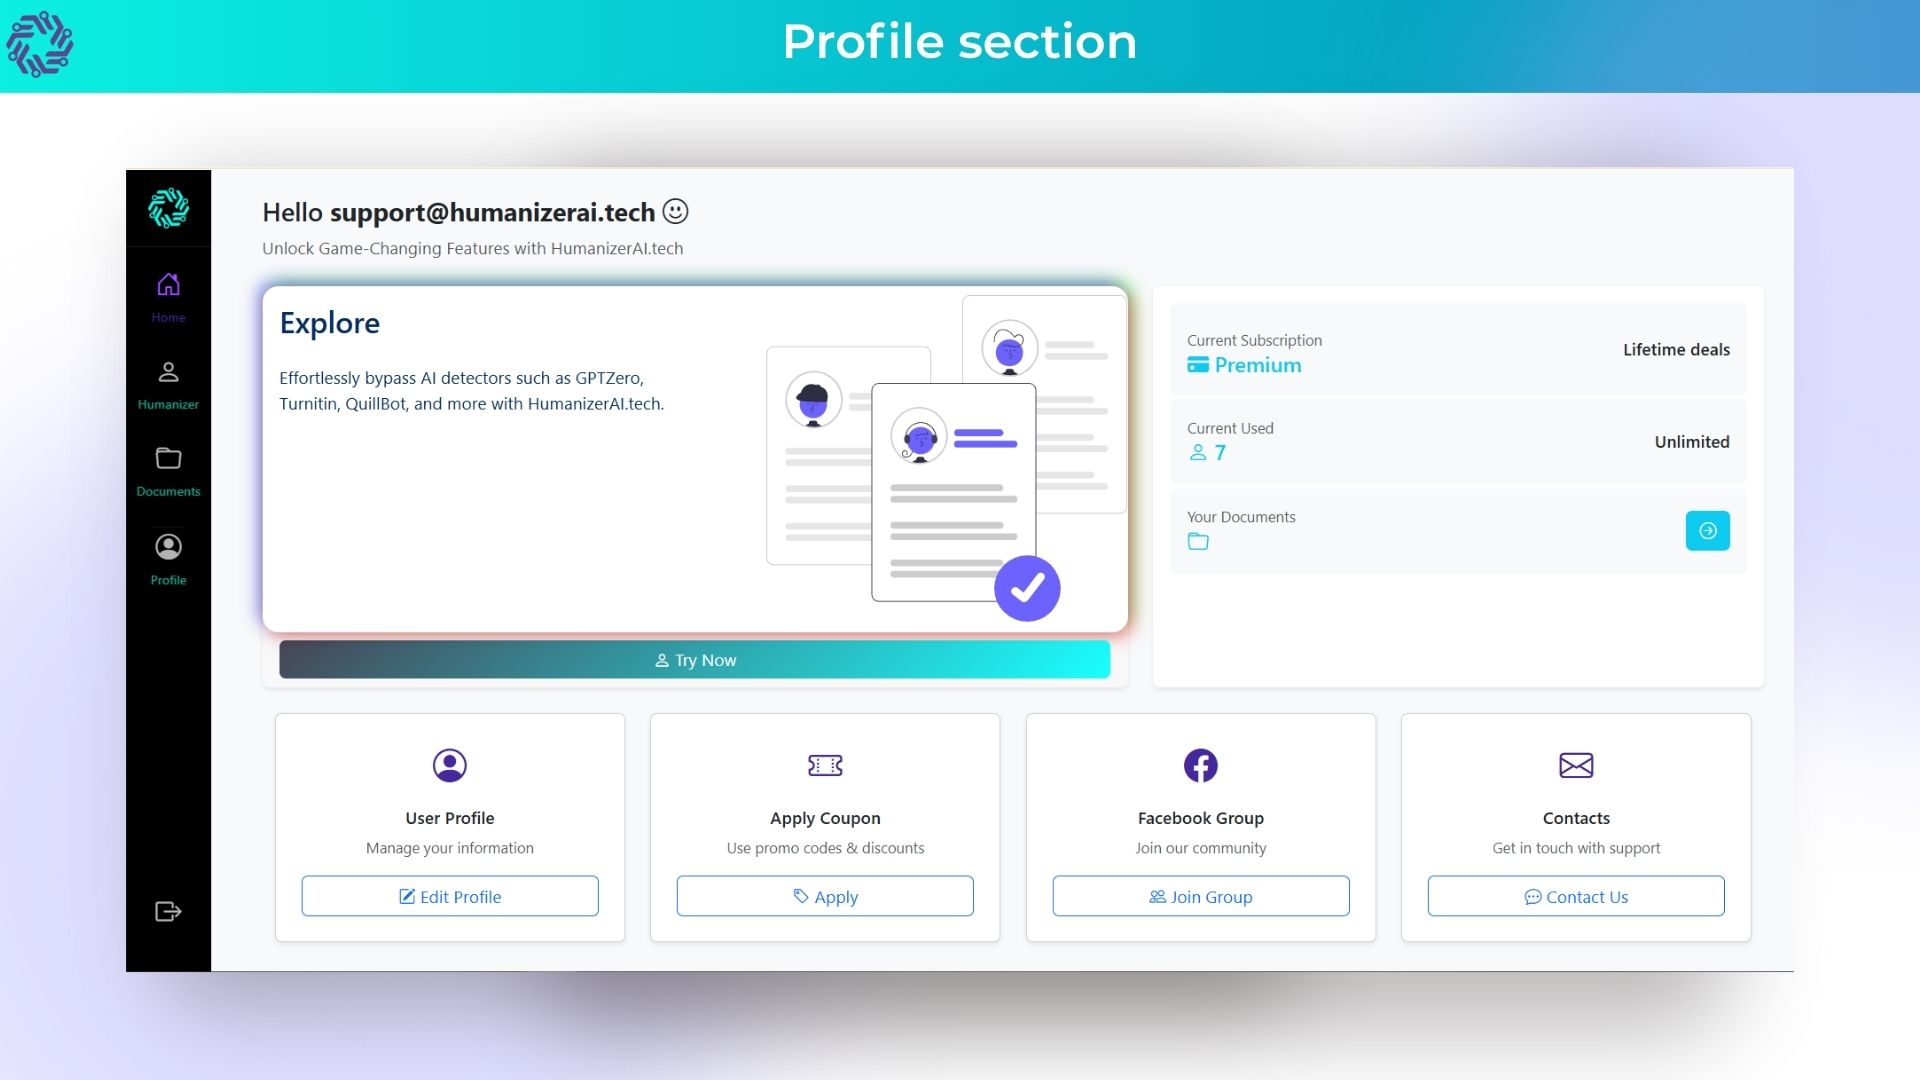This screenshot has width=1920, height=1080.
Task: Click the Your Documents folder icon
Action: [x=1198, y=542]
